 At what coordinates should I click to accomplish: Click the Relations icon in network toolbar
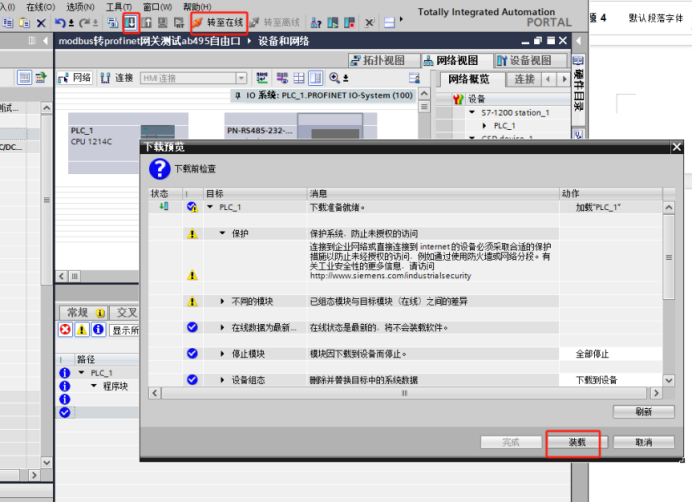262,78
